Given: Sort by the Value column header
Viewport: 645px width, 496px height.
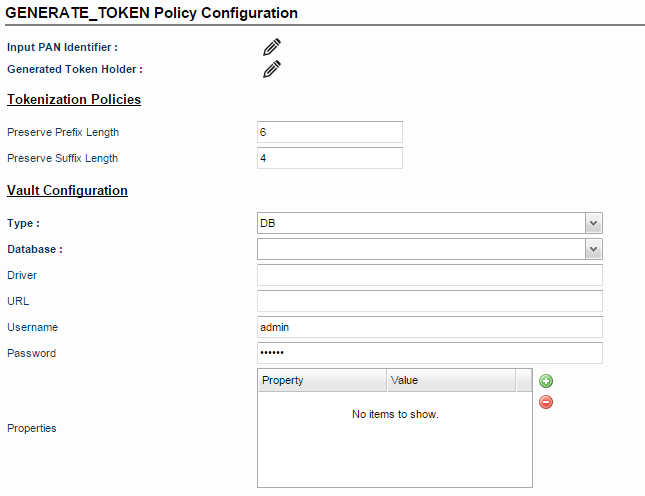Looking at the screenshot, I should point(451,380).
